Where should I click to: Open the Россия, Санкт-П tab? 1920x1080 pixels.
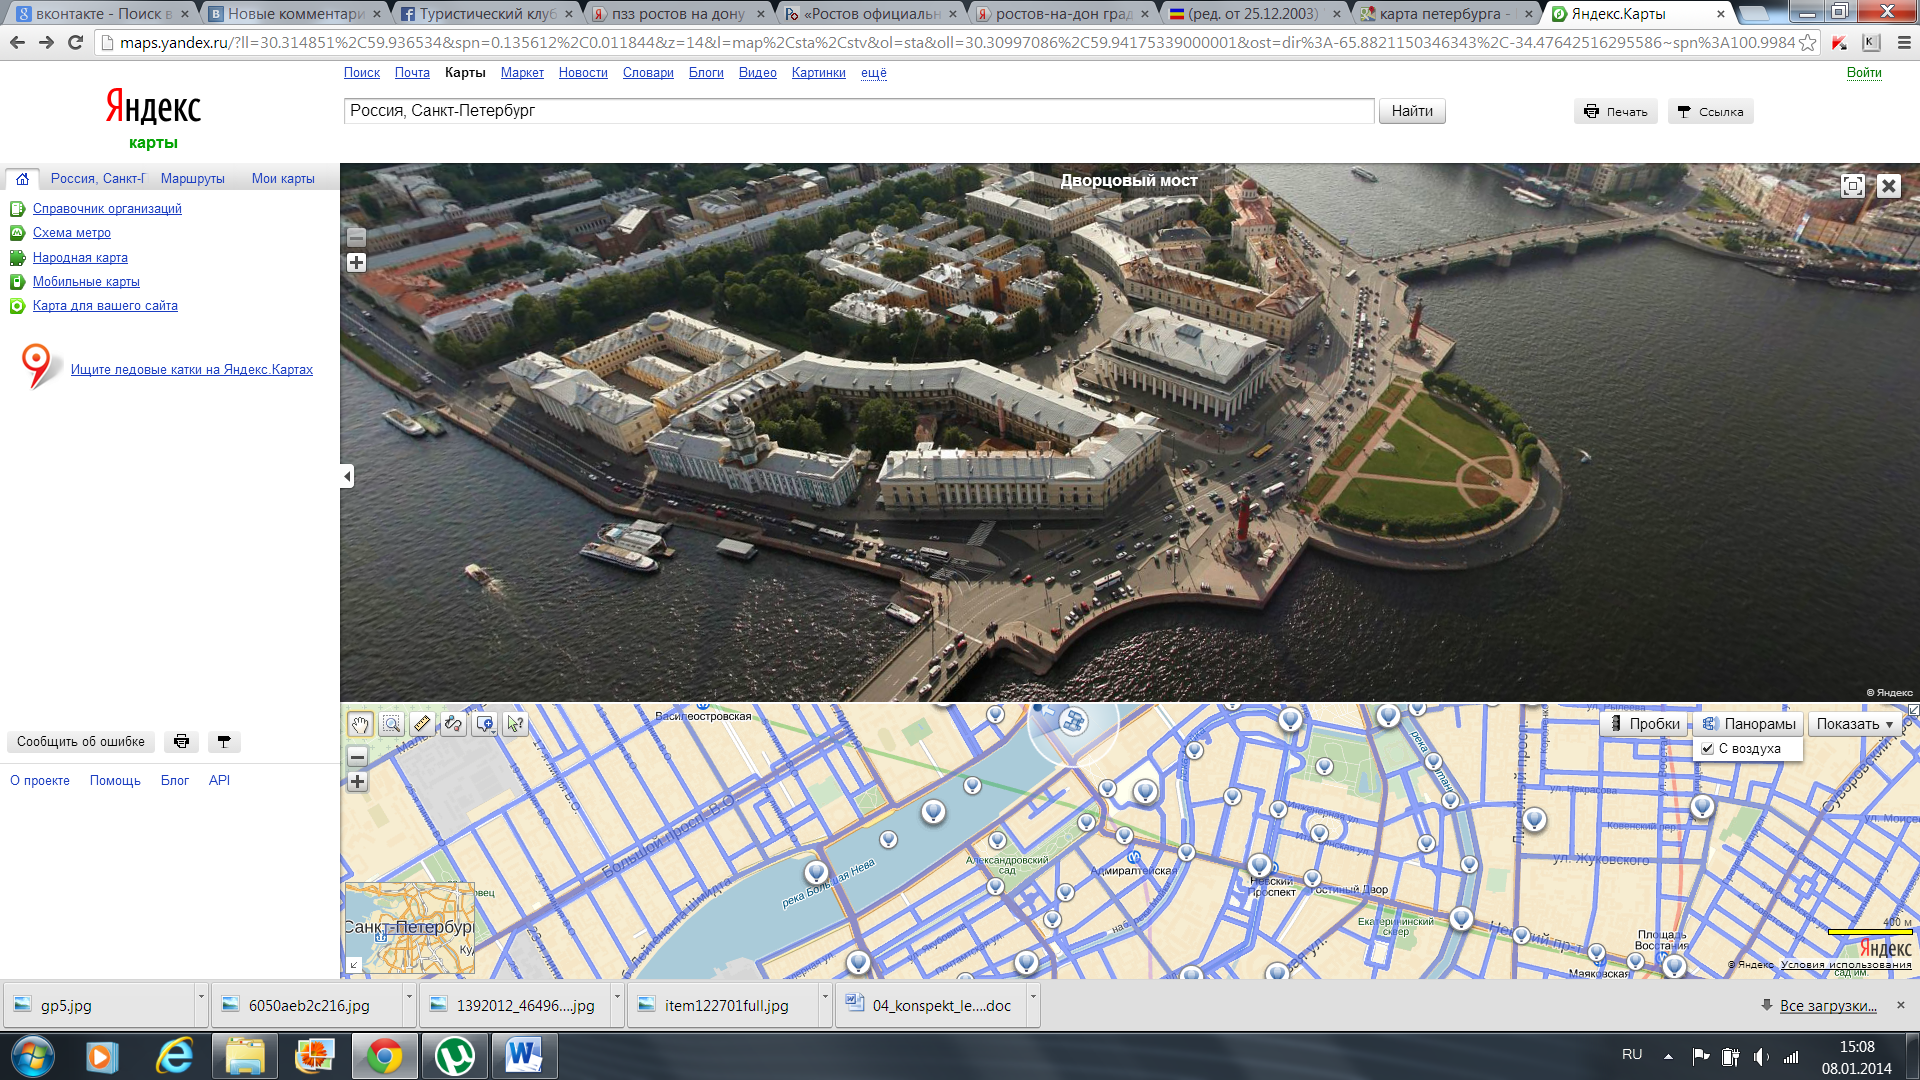click(x=97, y=179)
